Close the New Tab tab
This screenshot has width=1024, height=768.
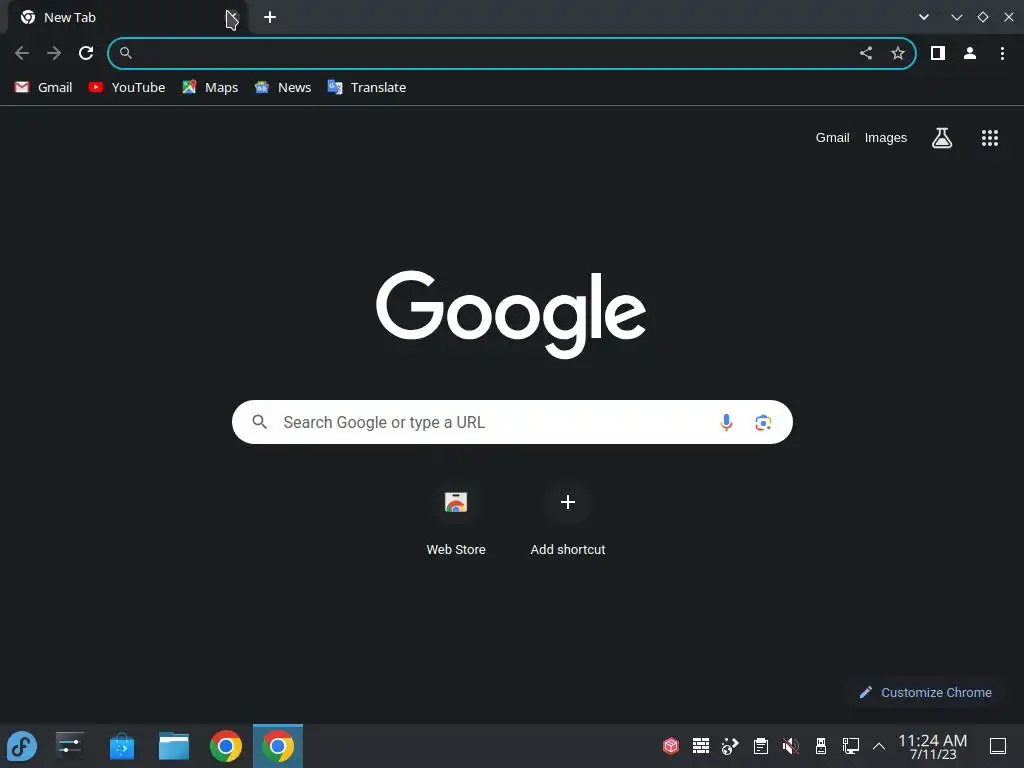pos(233,18)
